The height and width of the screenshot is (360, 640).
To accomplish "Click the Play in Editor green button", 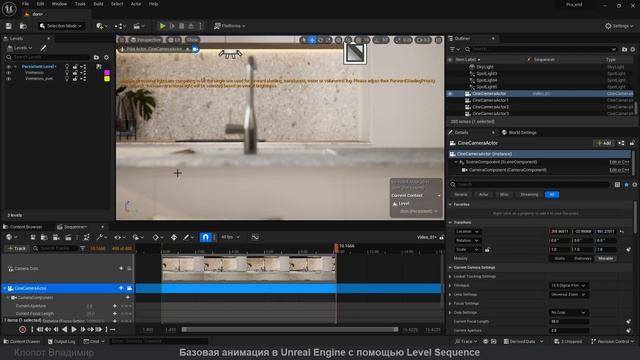I will (162, 26).
